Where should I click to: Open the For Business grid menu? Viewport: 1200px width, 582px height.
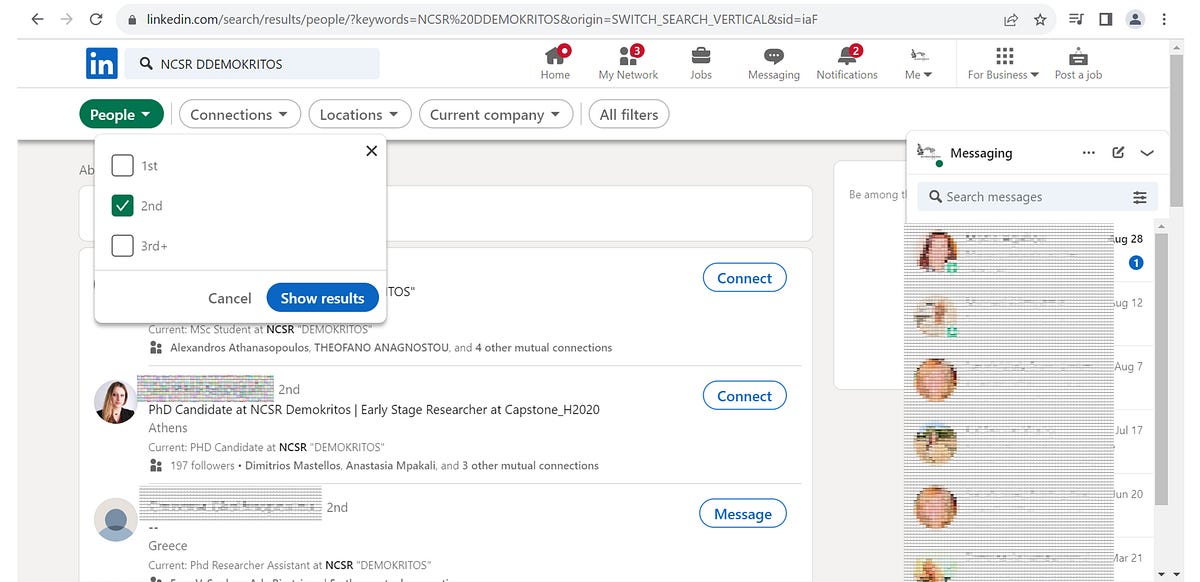tap(1001, 62)
